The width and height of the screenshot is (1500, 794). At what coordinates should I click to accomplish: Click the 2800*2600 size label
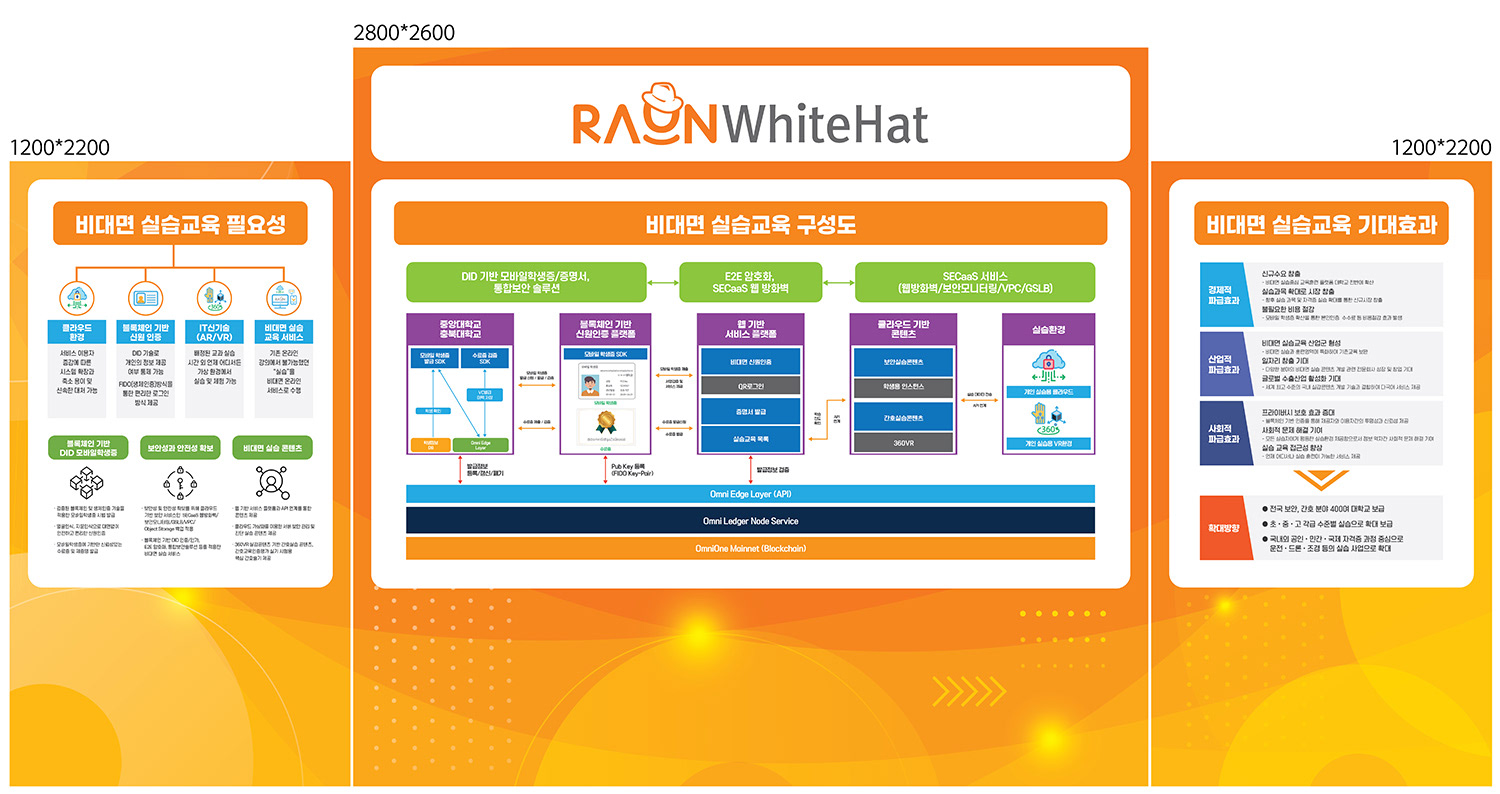coord(404,32)
